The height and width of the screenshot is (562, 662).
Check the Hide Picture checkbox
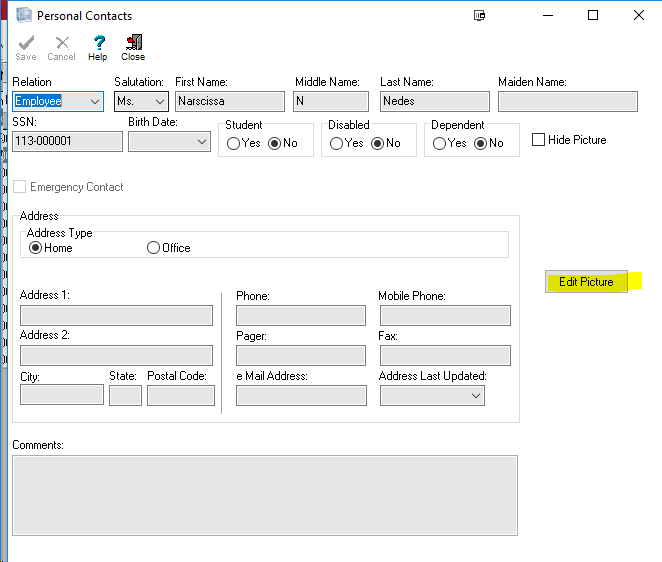(x=539, y=140)
